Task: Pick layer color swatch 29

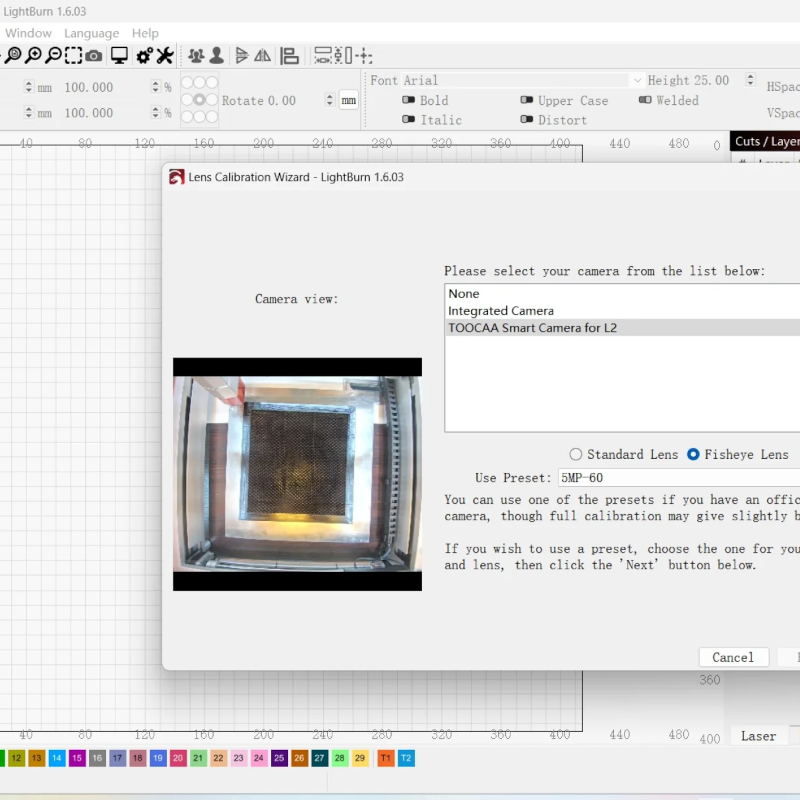Action: 360,758
